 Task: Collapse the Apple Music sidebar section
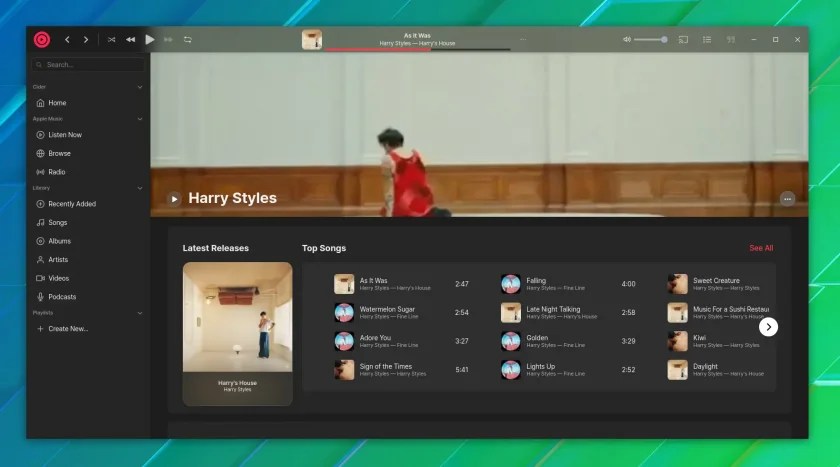[x=140, y=119]
